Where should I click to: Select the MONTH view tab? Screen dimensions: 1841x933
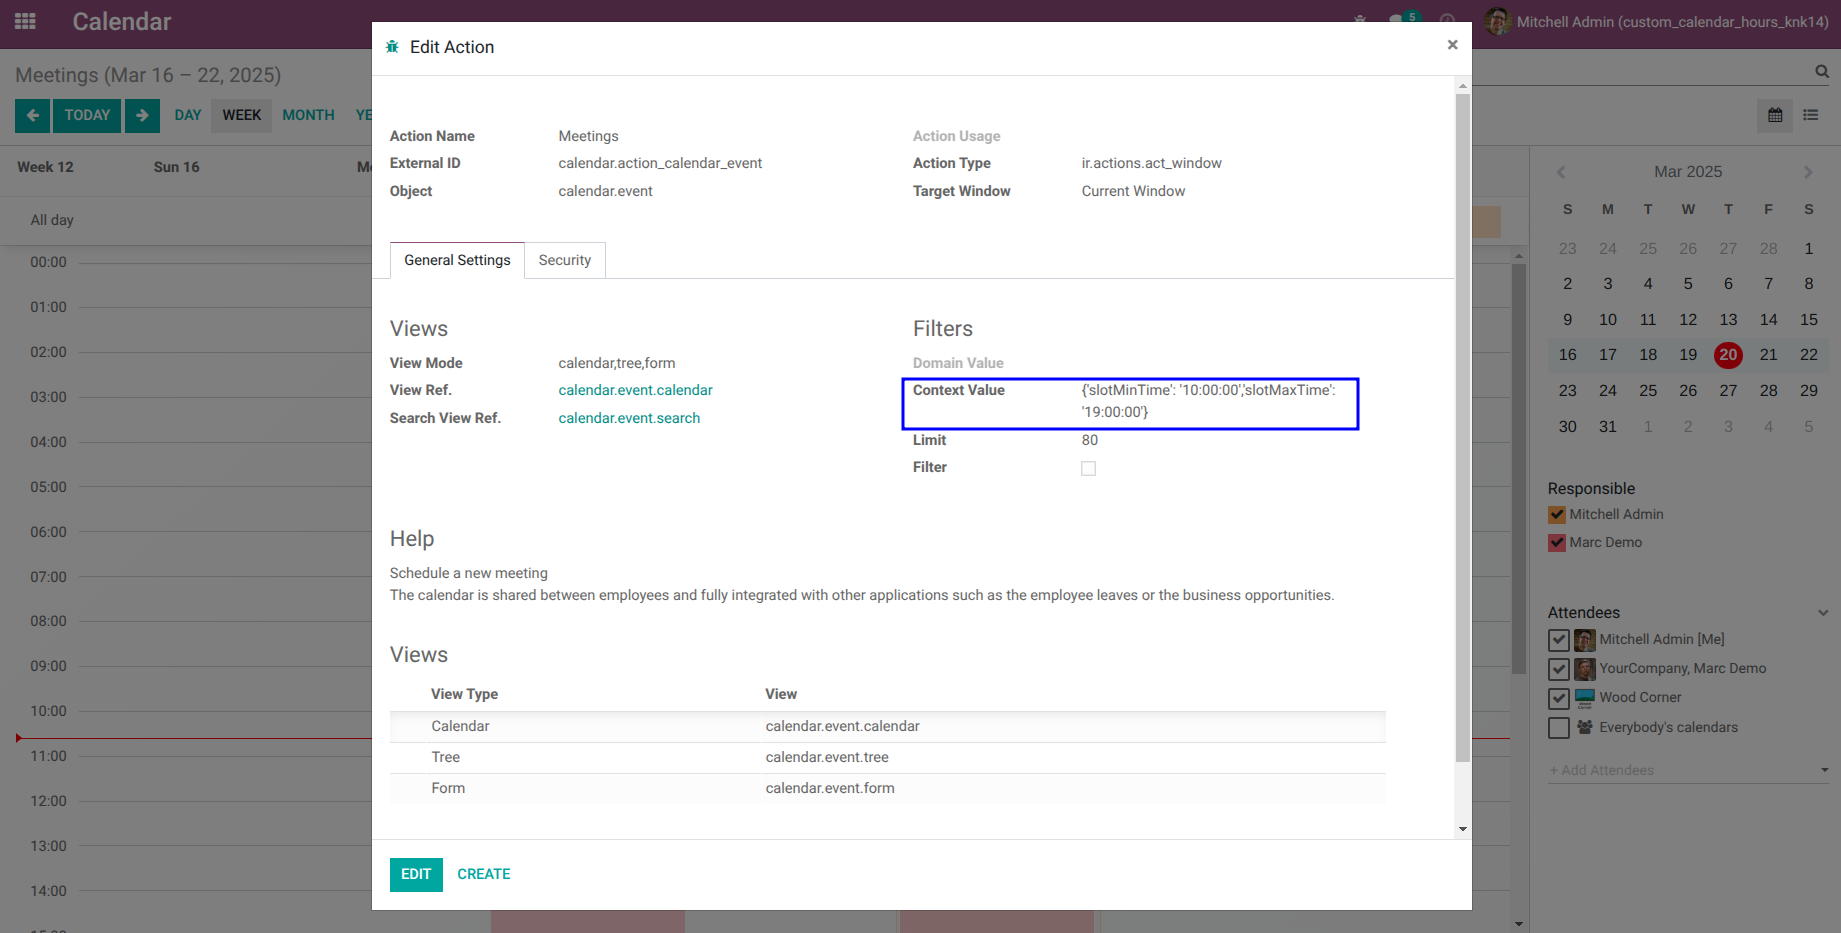(308, 115)
